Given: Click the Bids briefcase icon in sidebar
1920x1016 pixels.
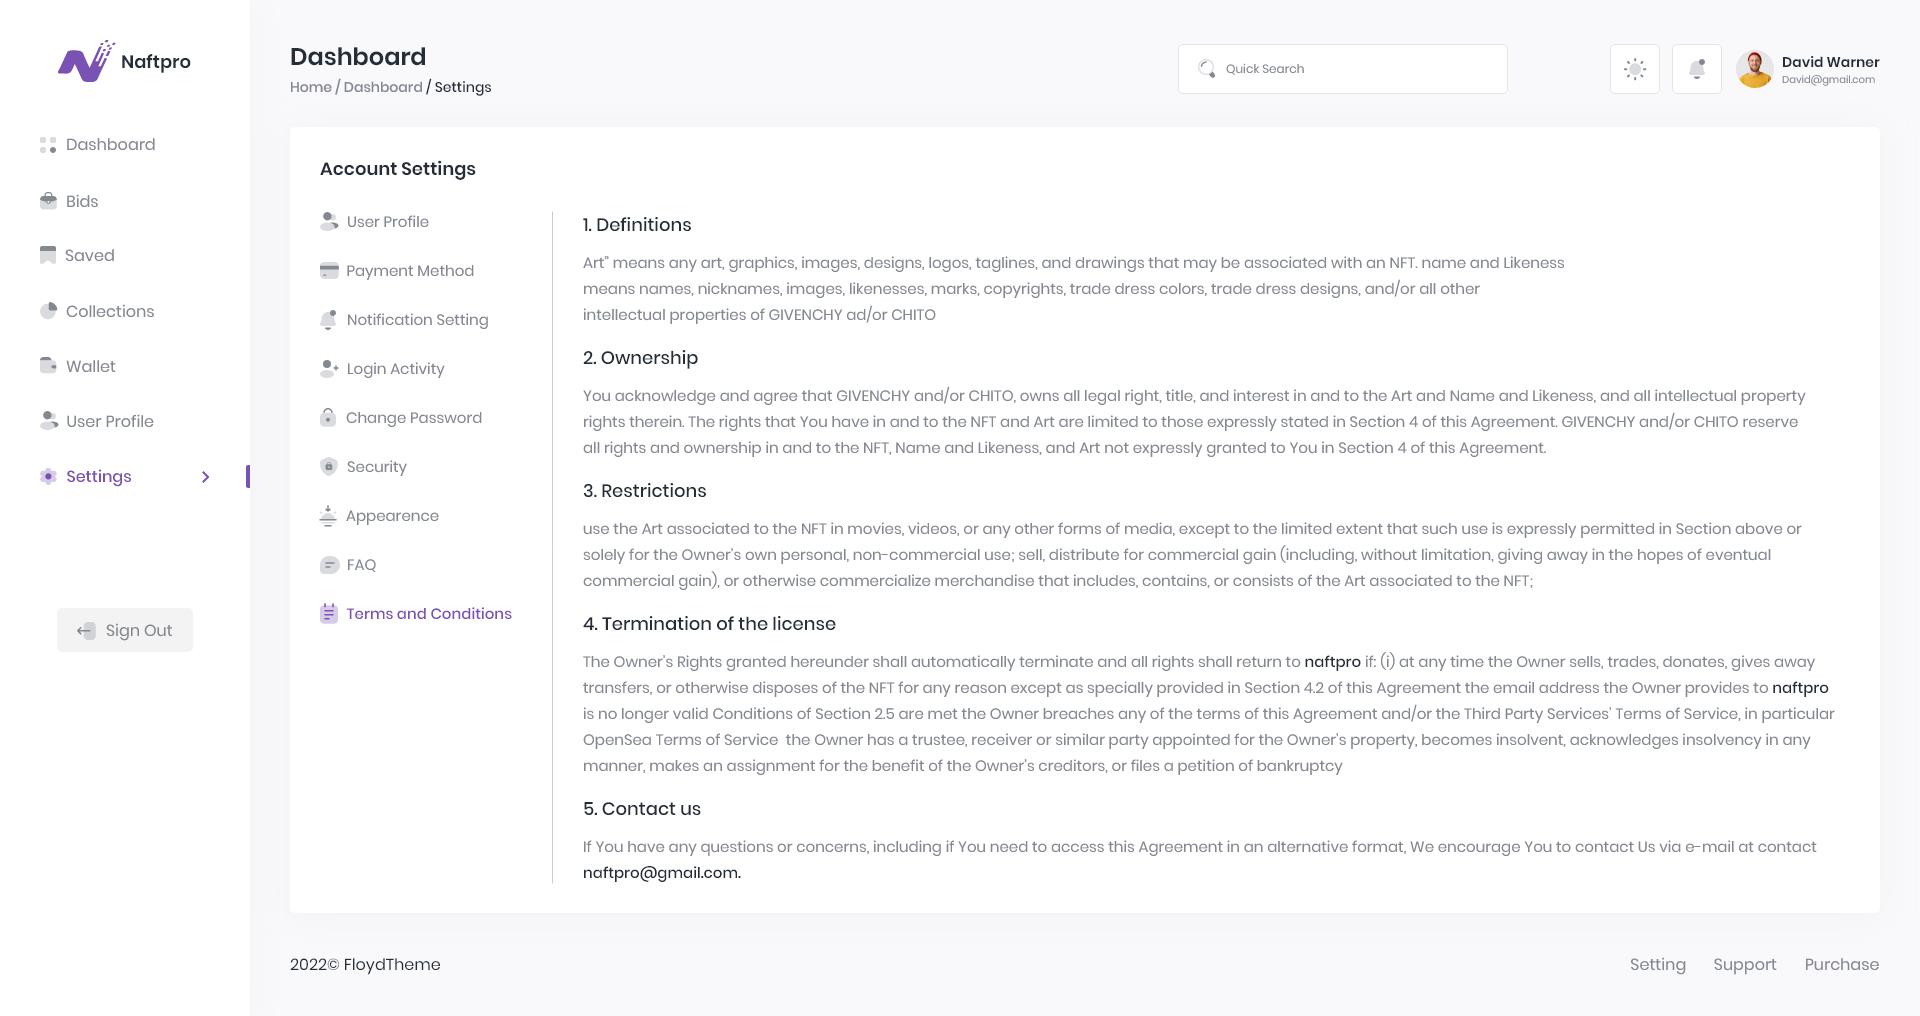Looking at the screenshot, I should [48, 201].
